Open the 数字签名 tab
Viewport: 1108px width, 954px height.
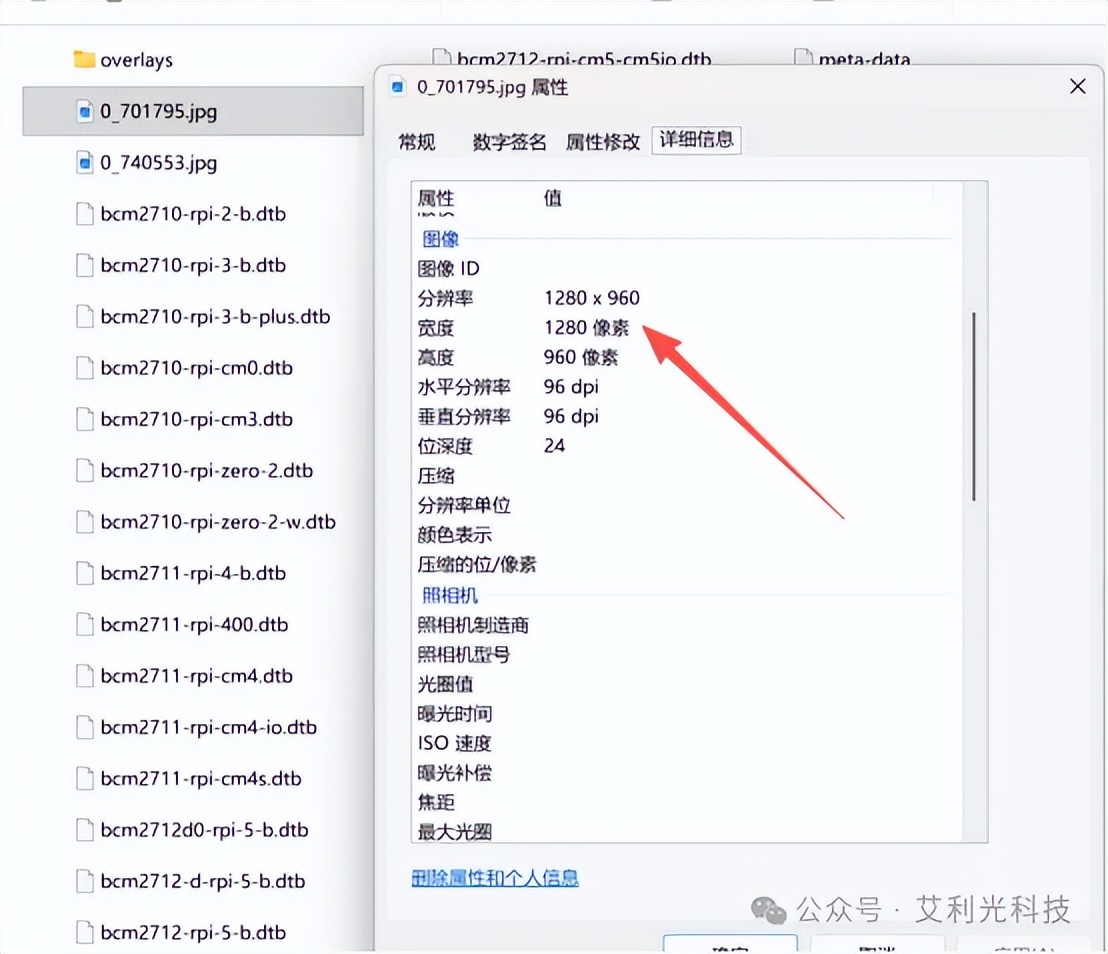[509, 142]
